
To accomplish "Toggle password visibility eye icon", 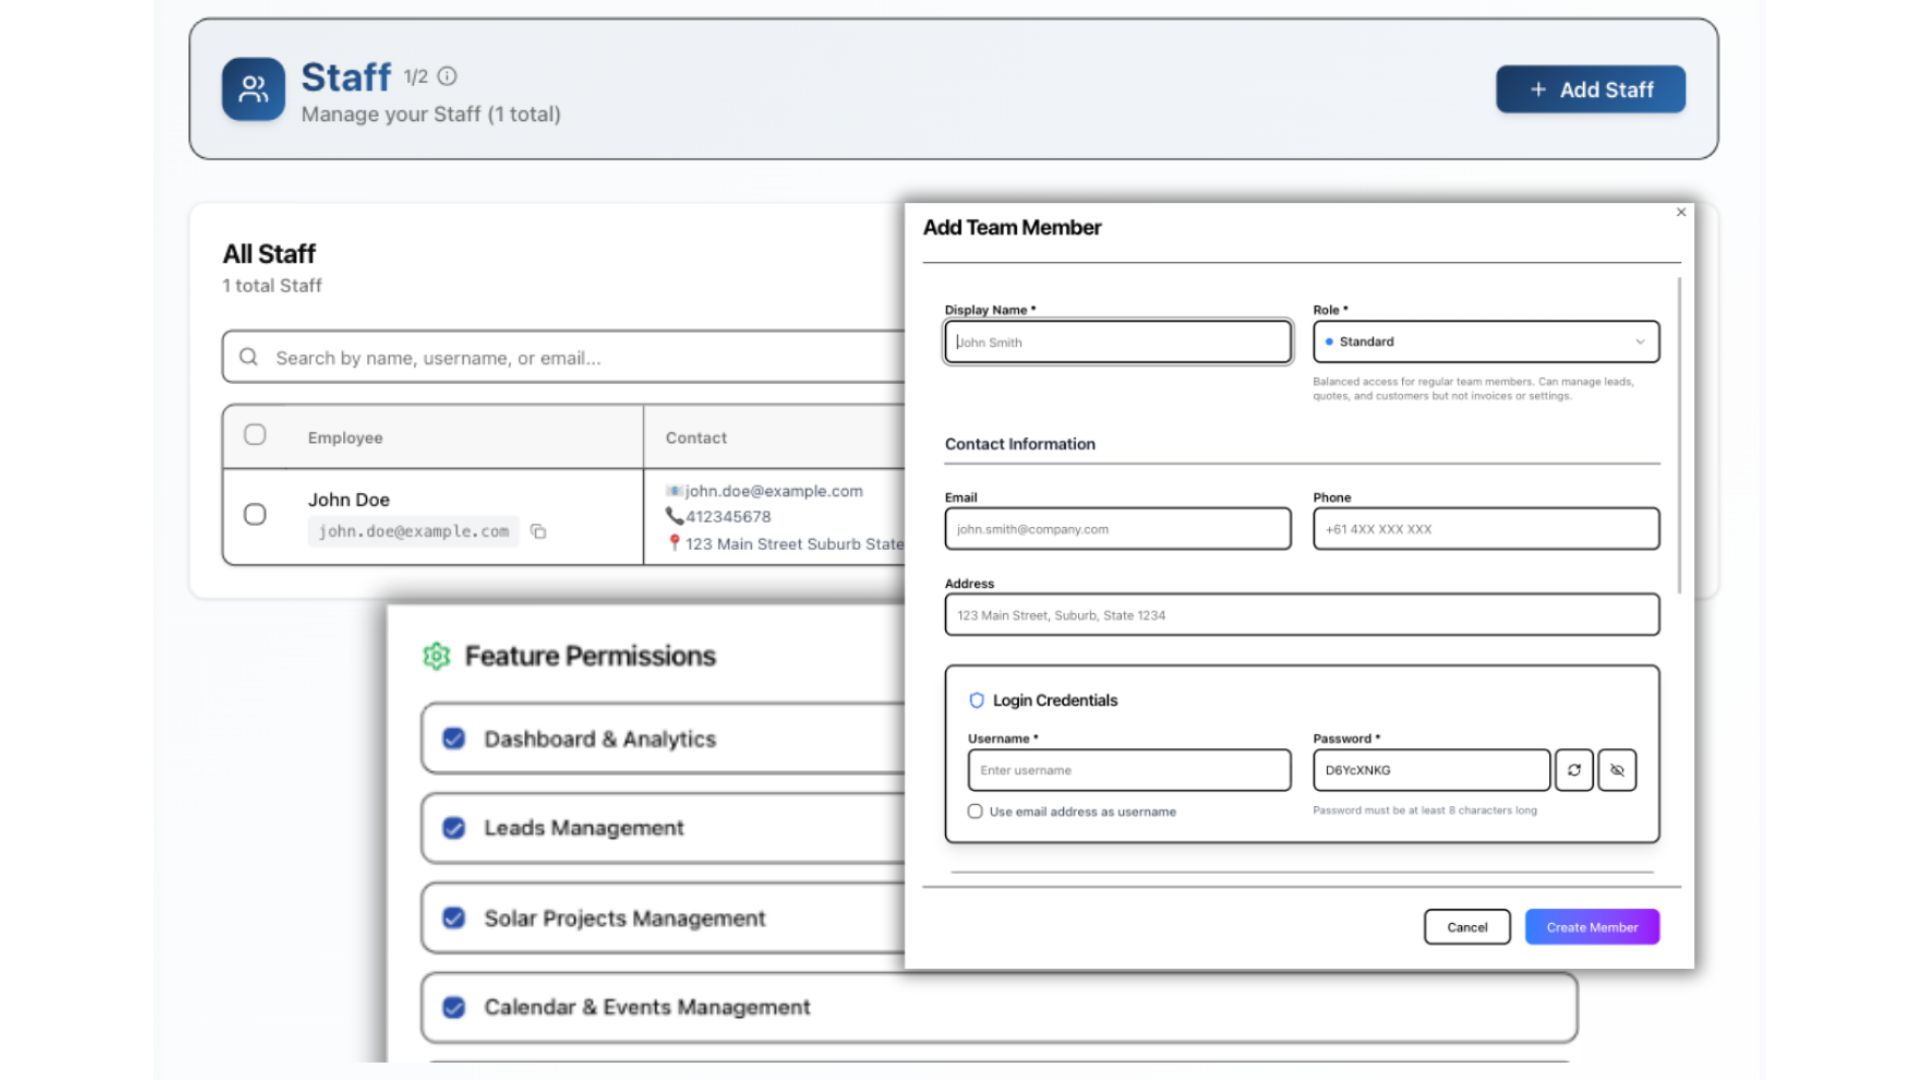I will coord(1617,770).
